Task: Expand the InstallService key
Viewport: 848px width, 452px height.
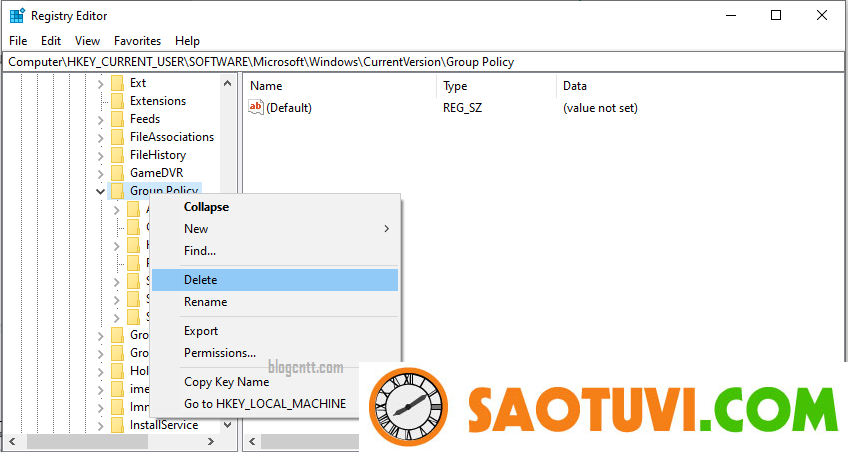Action: click(101, 426)
